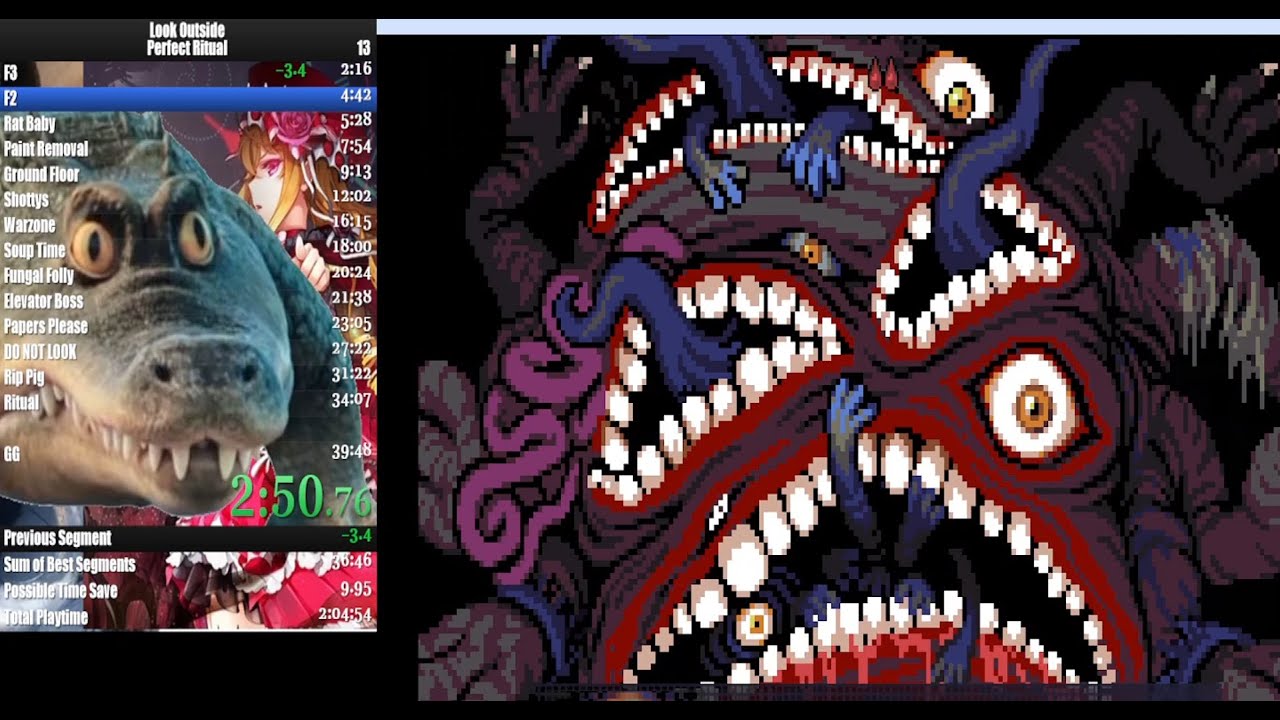The height and width of the screenshot is (720, 1280).
Task: Select the Ground Floor split
Action: 188,174
